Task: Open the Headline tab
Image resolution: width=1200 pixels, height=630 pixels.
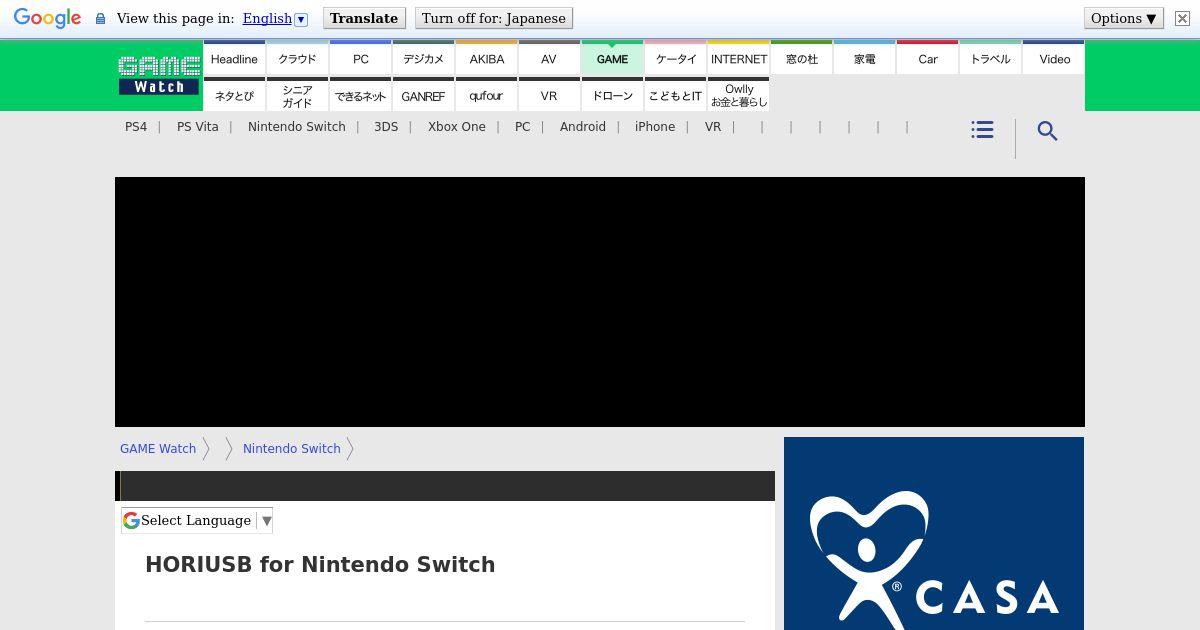Action: pyautogui.click(x=234, y=59)
